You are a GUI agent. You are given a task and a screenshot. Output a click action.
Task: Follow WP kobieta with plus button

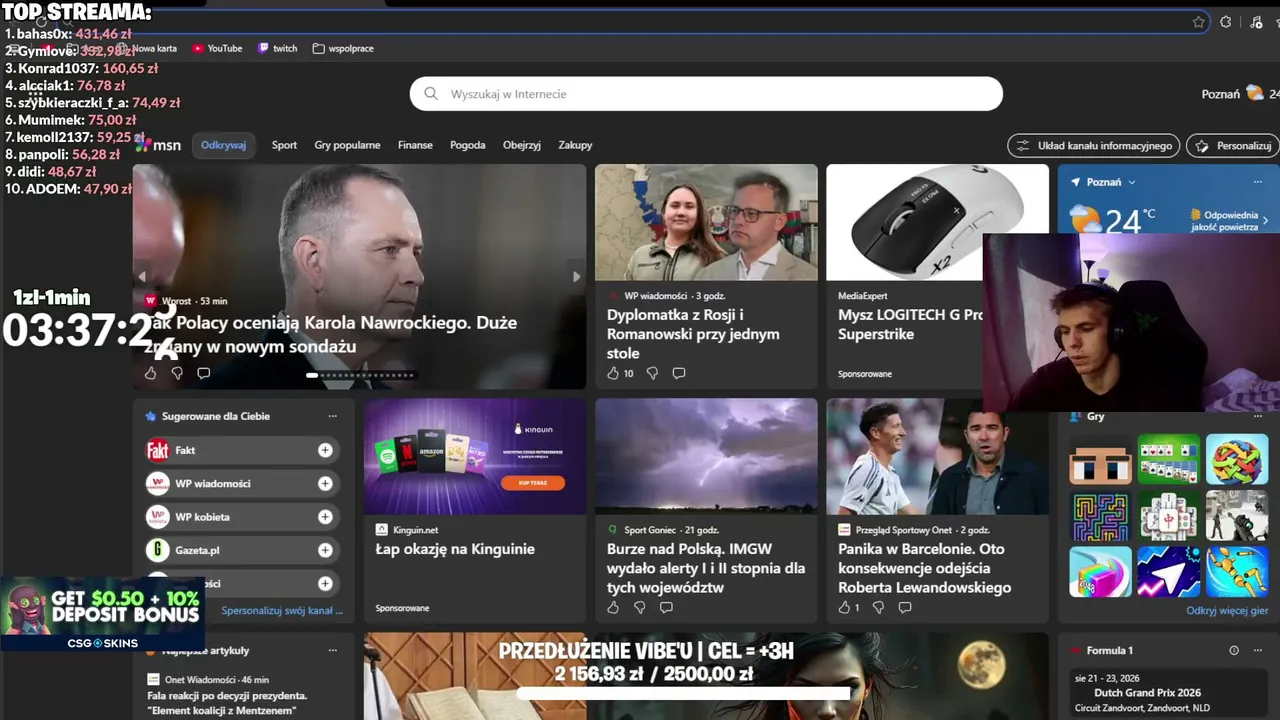point(325,517)
